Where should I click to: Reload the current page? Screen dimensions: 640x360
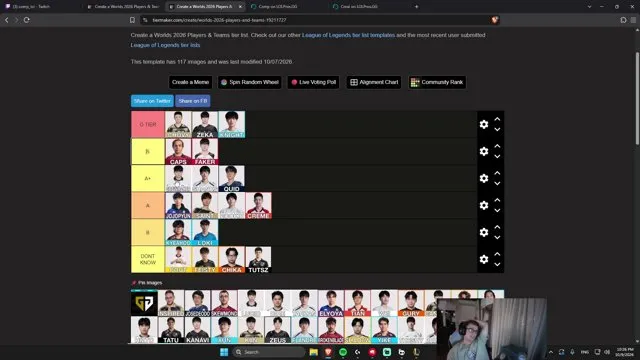(27, 20)
